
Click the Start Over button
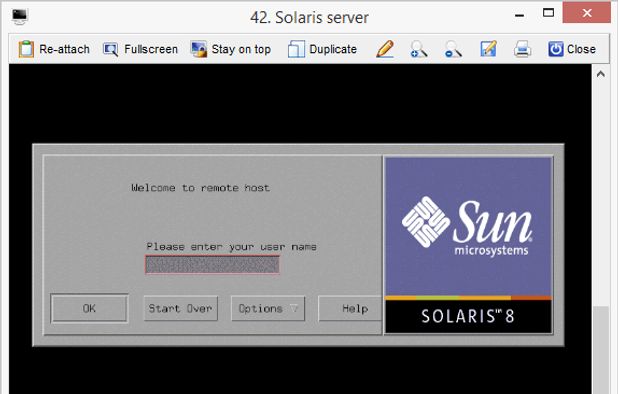(181, 308)
